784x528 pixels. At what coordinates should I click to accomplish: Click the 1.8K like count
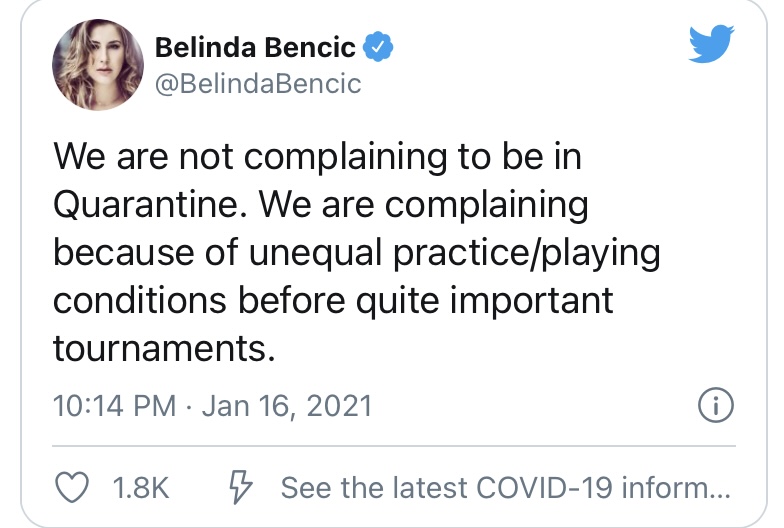(139, 488)
